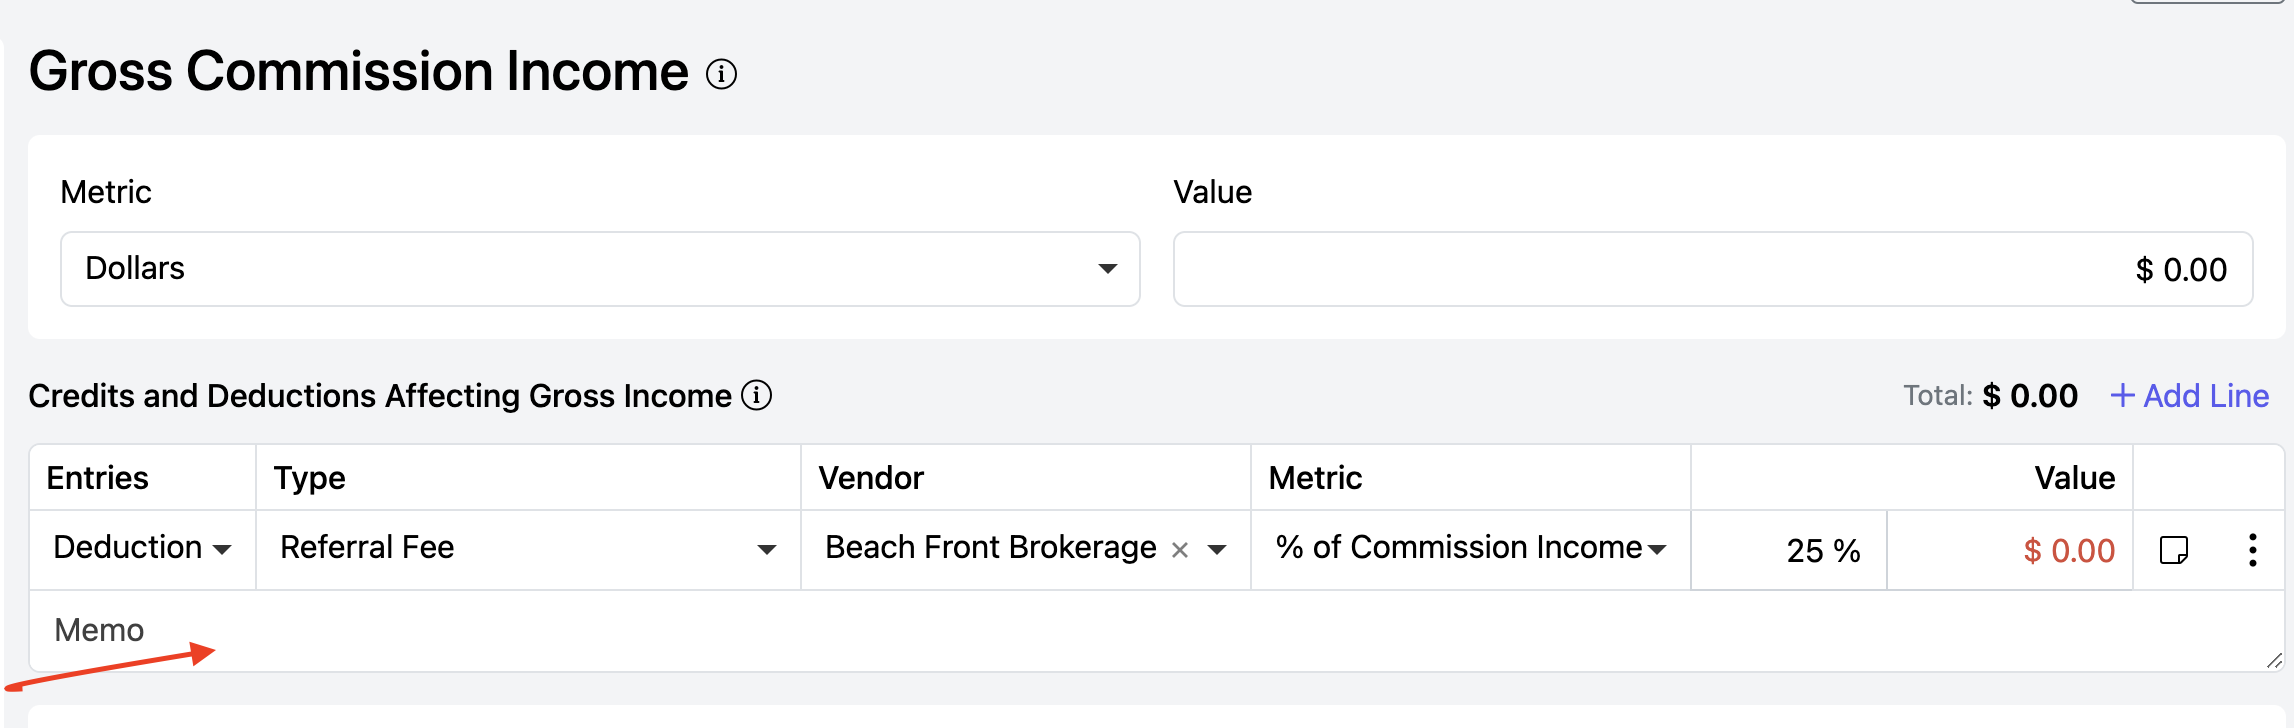This screenshot has height=728, width=2294.
Task: Click info icon next to Credits and Deductions
Action: [756, 396]
